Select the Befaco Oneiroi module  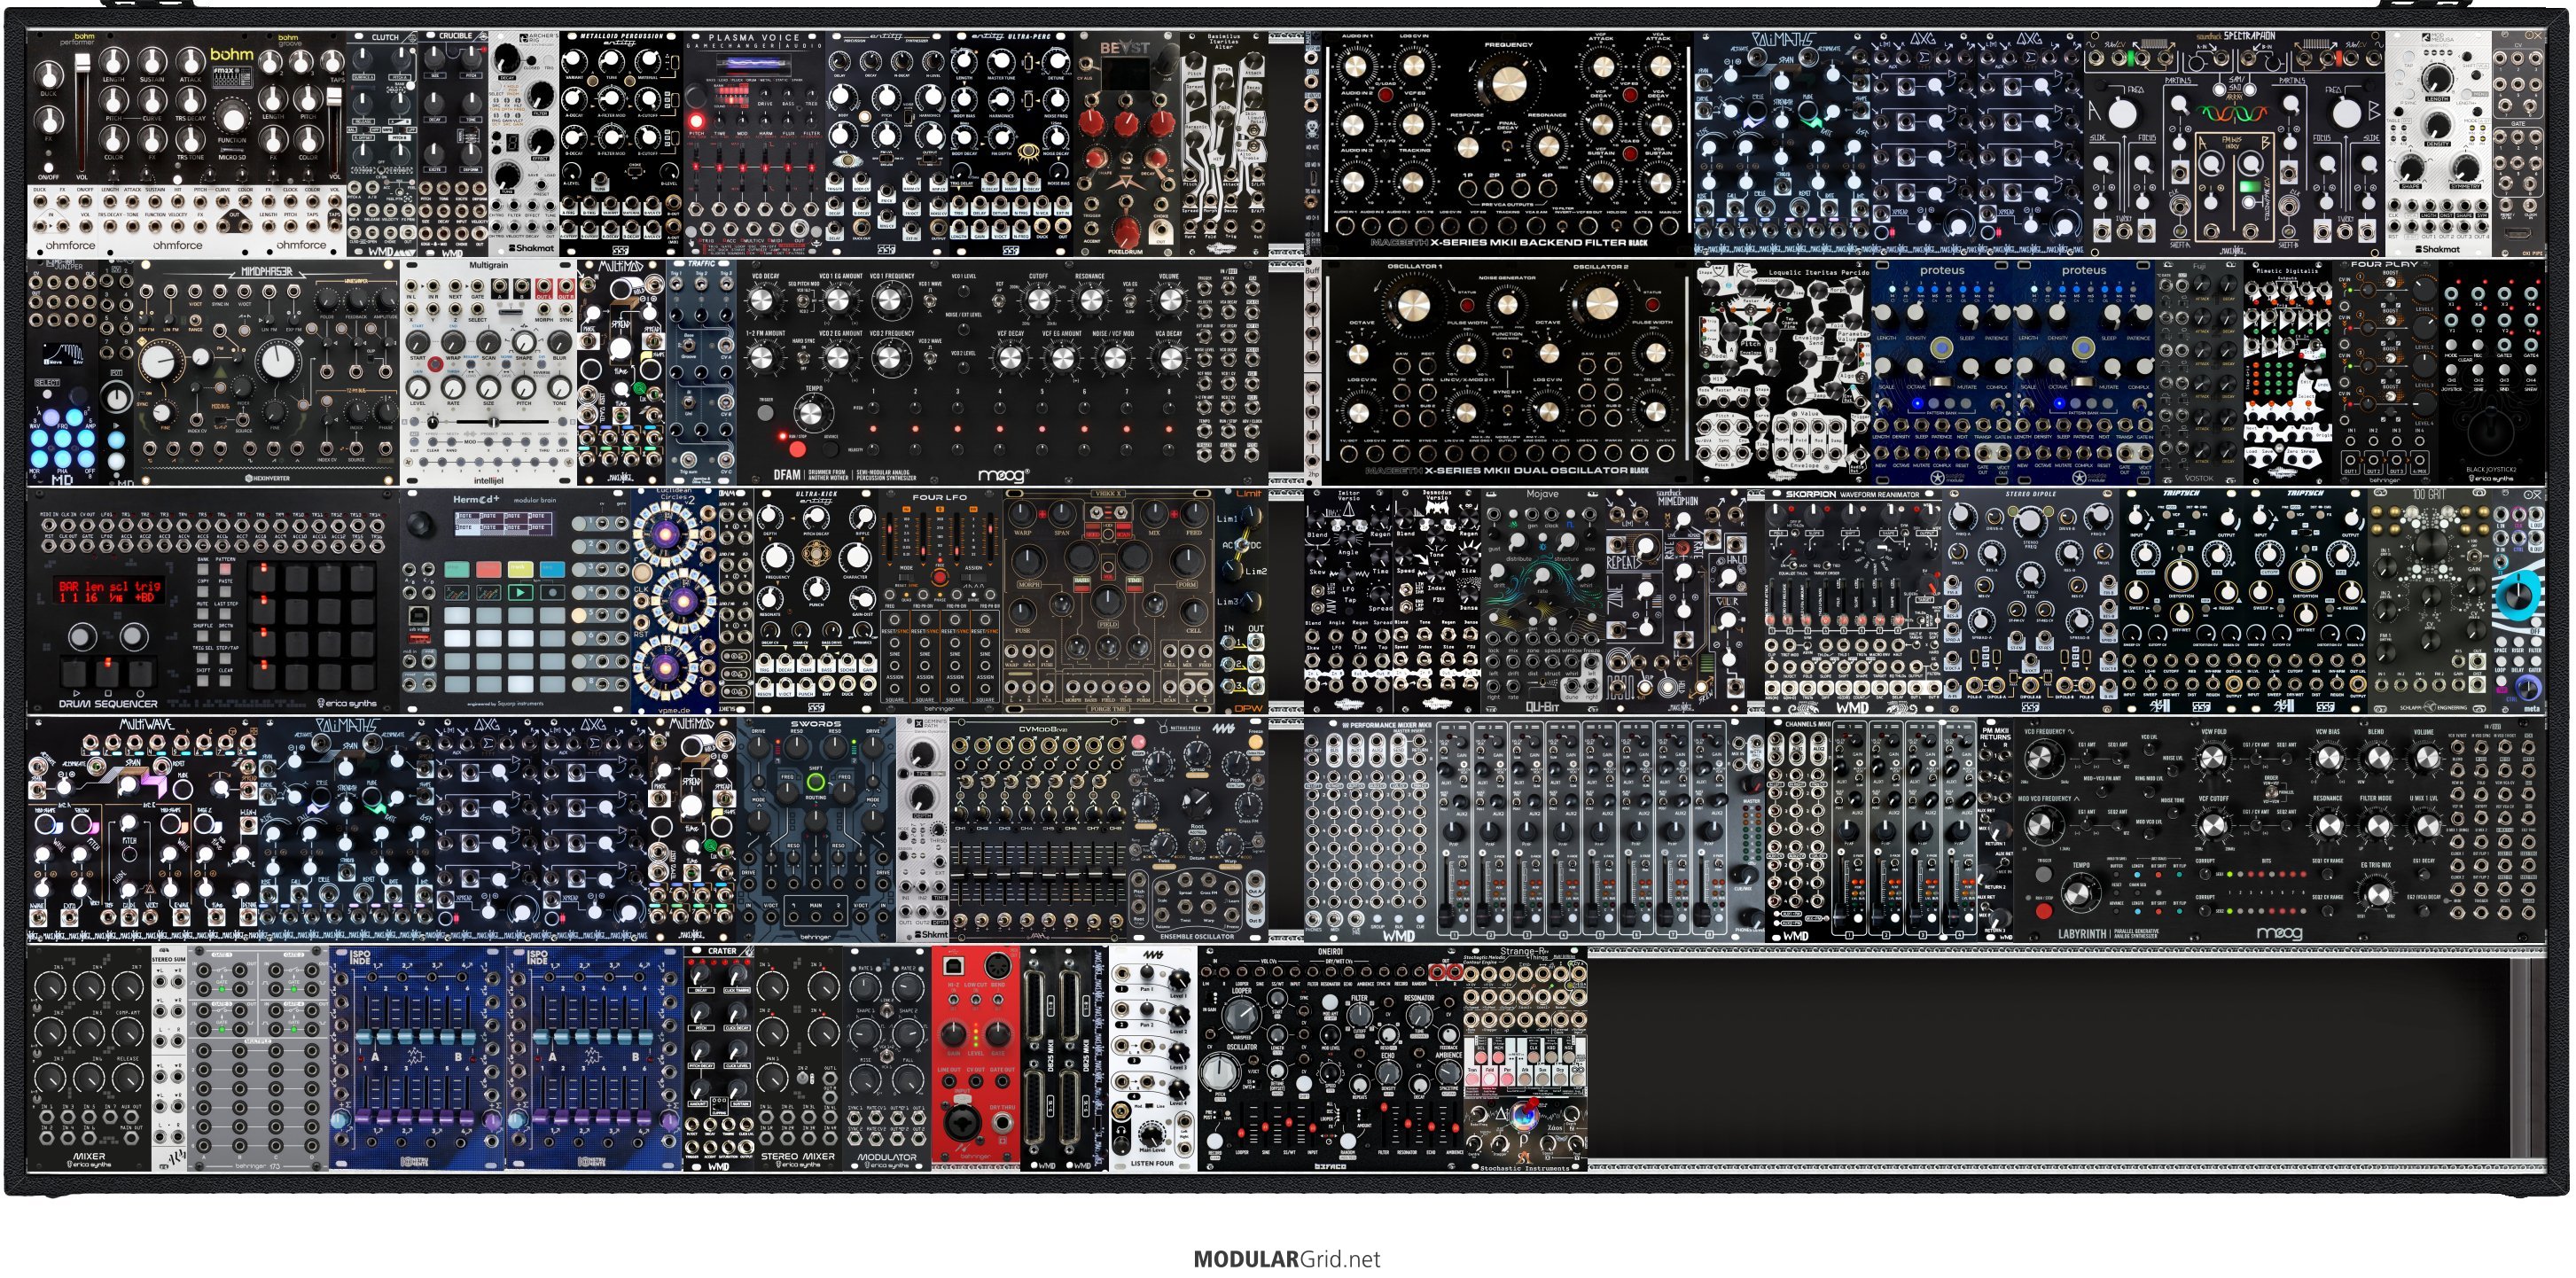(x=1329, y=1059)
